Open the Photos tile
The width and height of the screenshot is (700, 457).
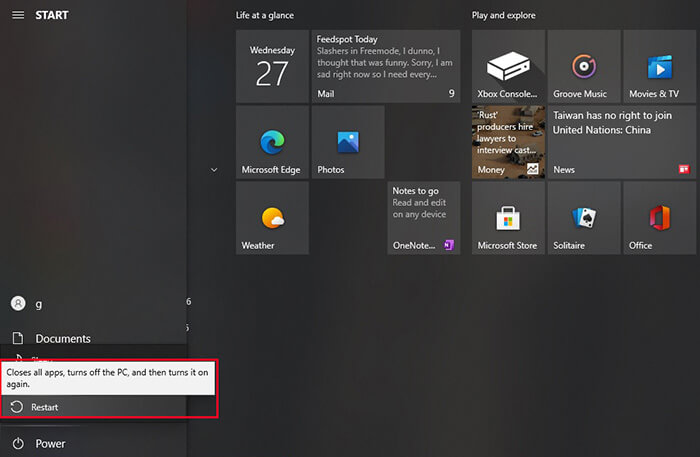pyautogui.click(x=348, y=142)
